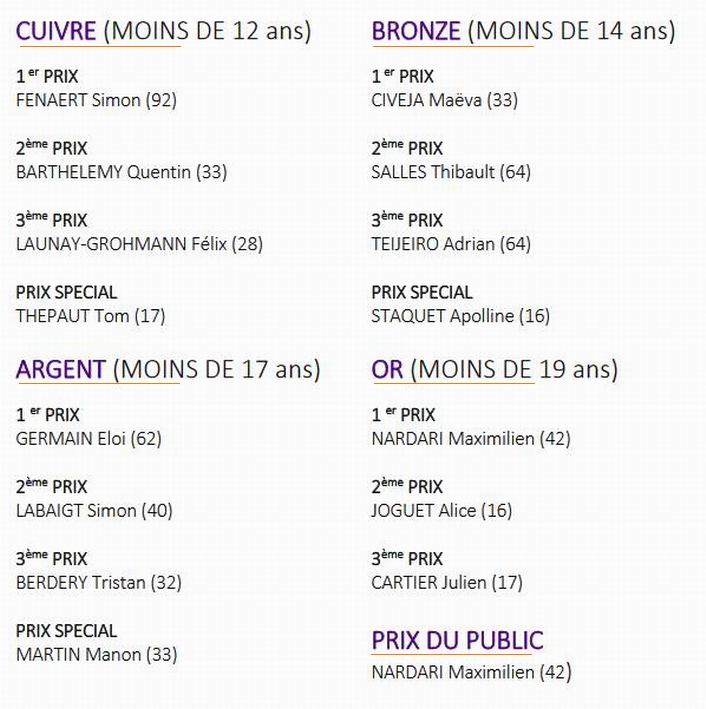This screenshot has height=709, width=706.
Task: Click on LABAIGT Simon name
Action: point(94,510)
